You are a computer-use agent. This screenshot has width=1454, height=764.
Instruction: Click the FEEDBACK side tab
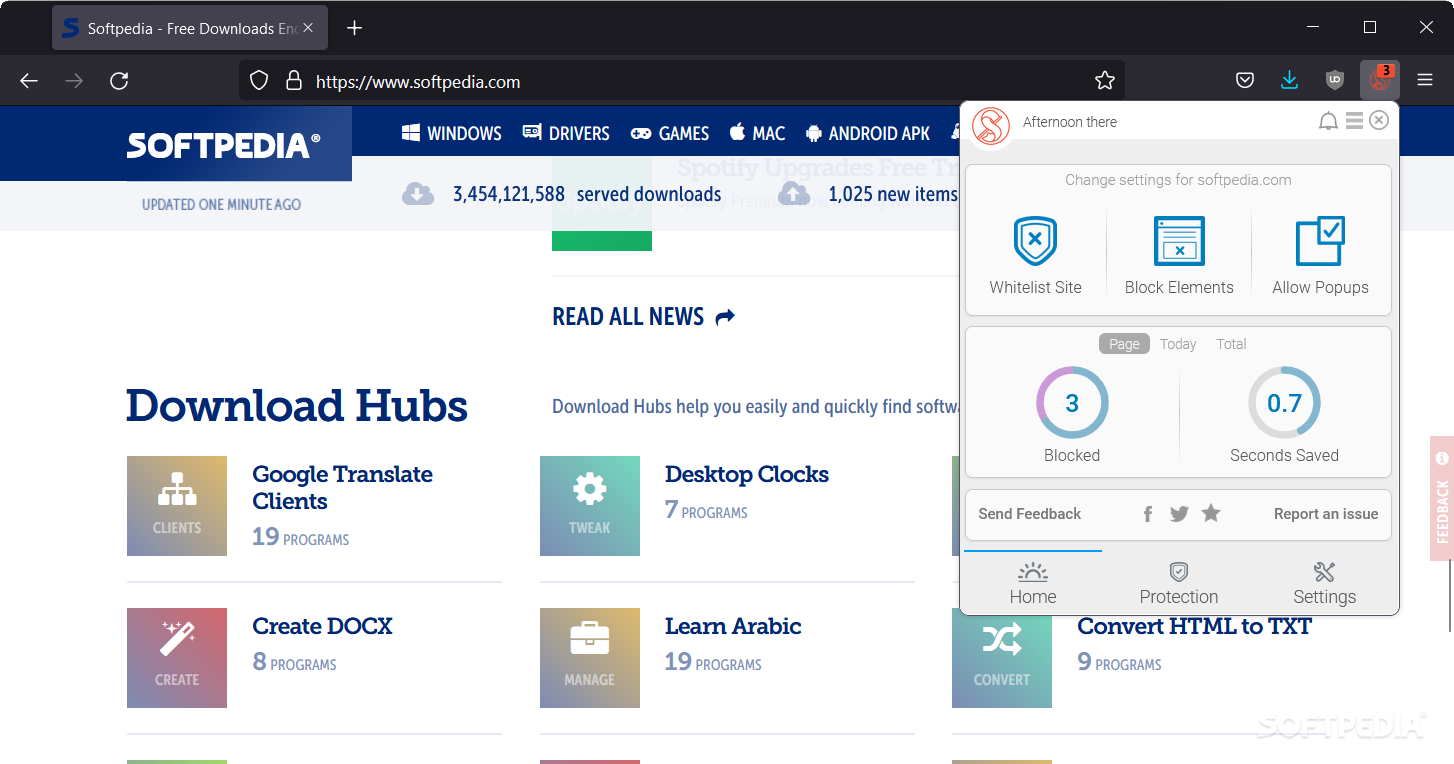point(1442,498)
